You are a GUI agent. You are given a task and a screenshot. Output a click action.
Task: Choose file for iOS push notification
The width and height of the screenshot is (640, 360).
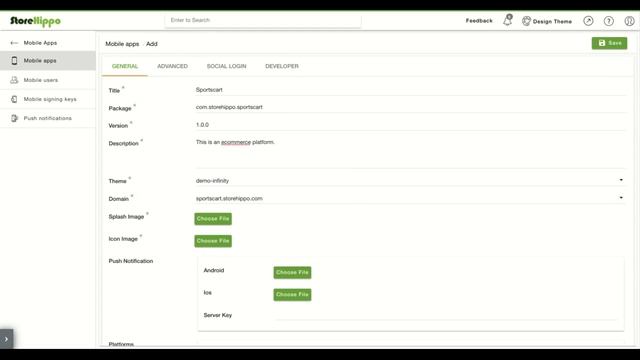[292, 294]
